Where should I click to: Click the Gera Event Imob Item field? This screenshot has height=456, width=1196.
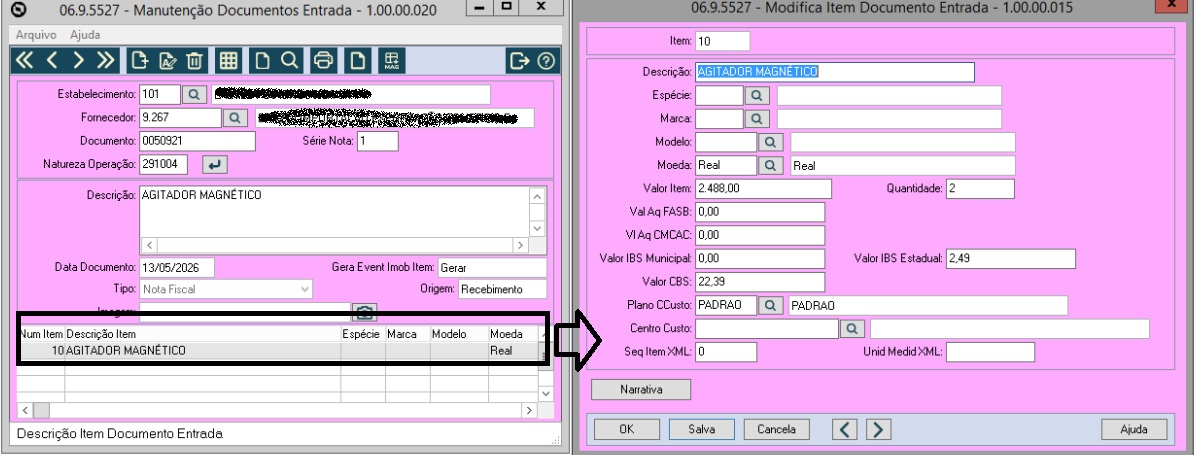tap(492, 268)
